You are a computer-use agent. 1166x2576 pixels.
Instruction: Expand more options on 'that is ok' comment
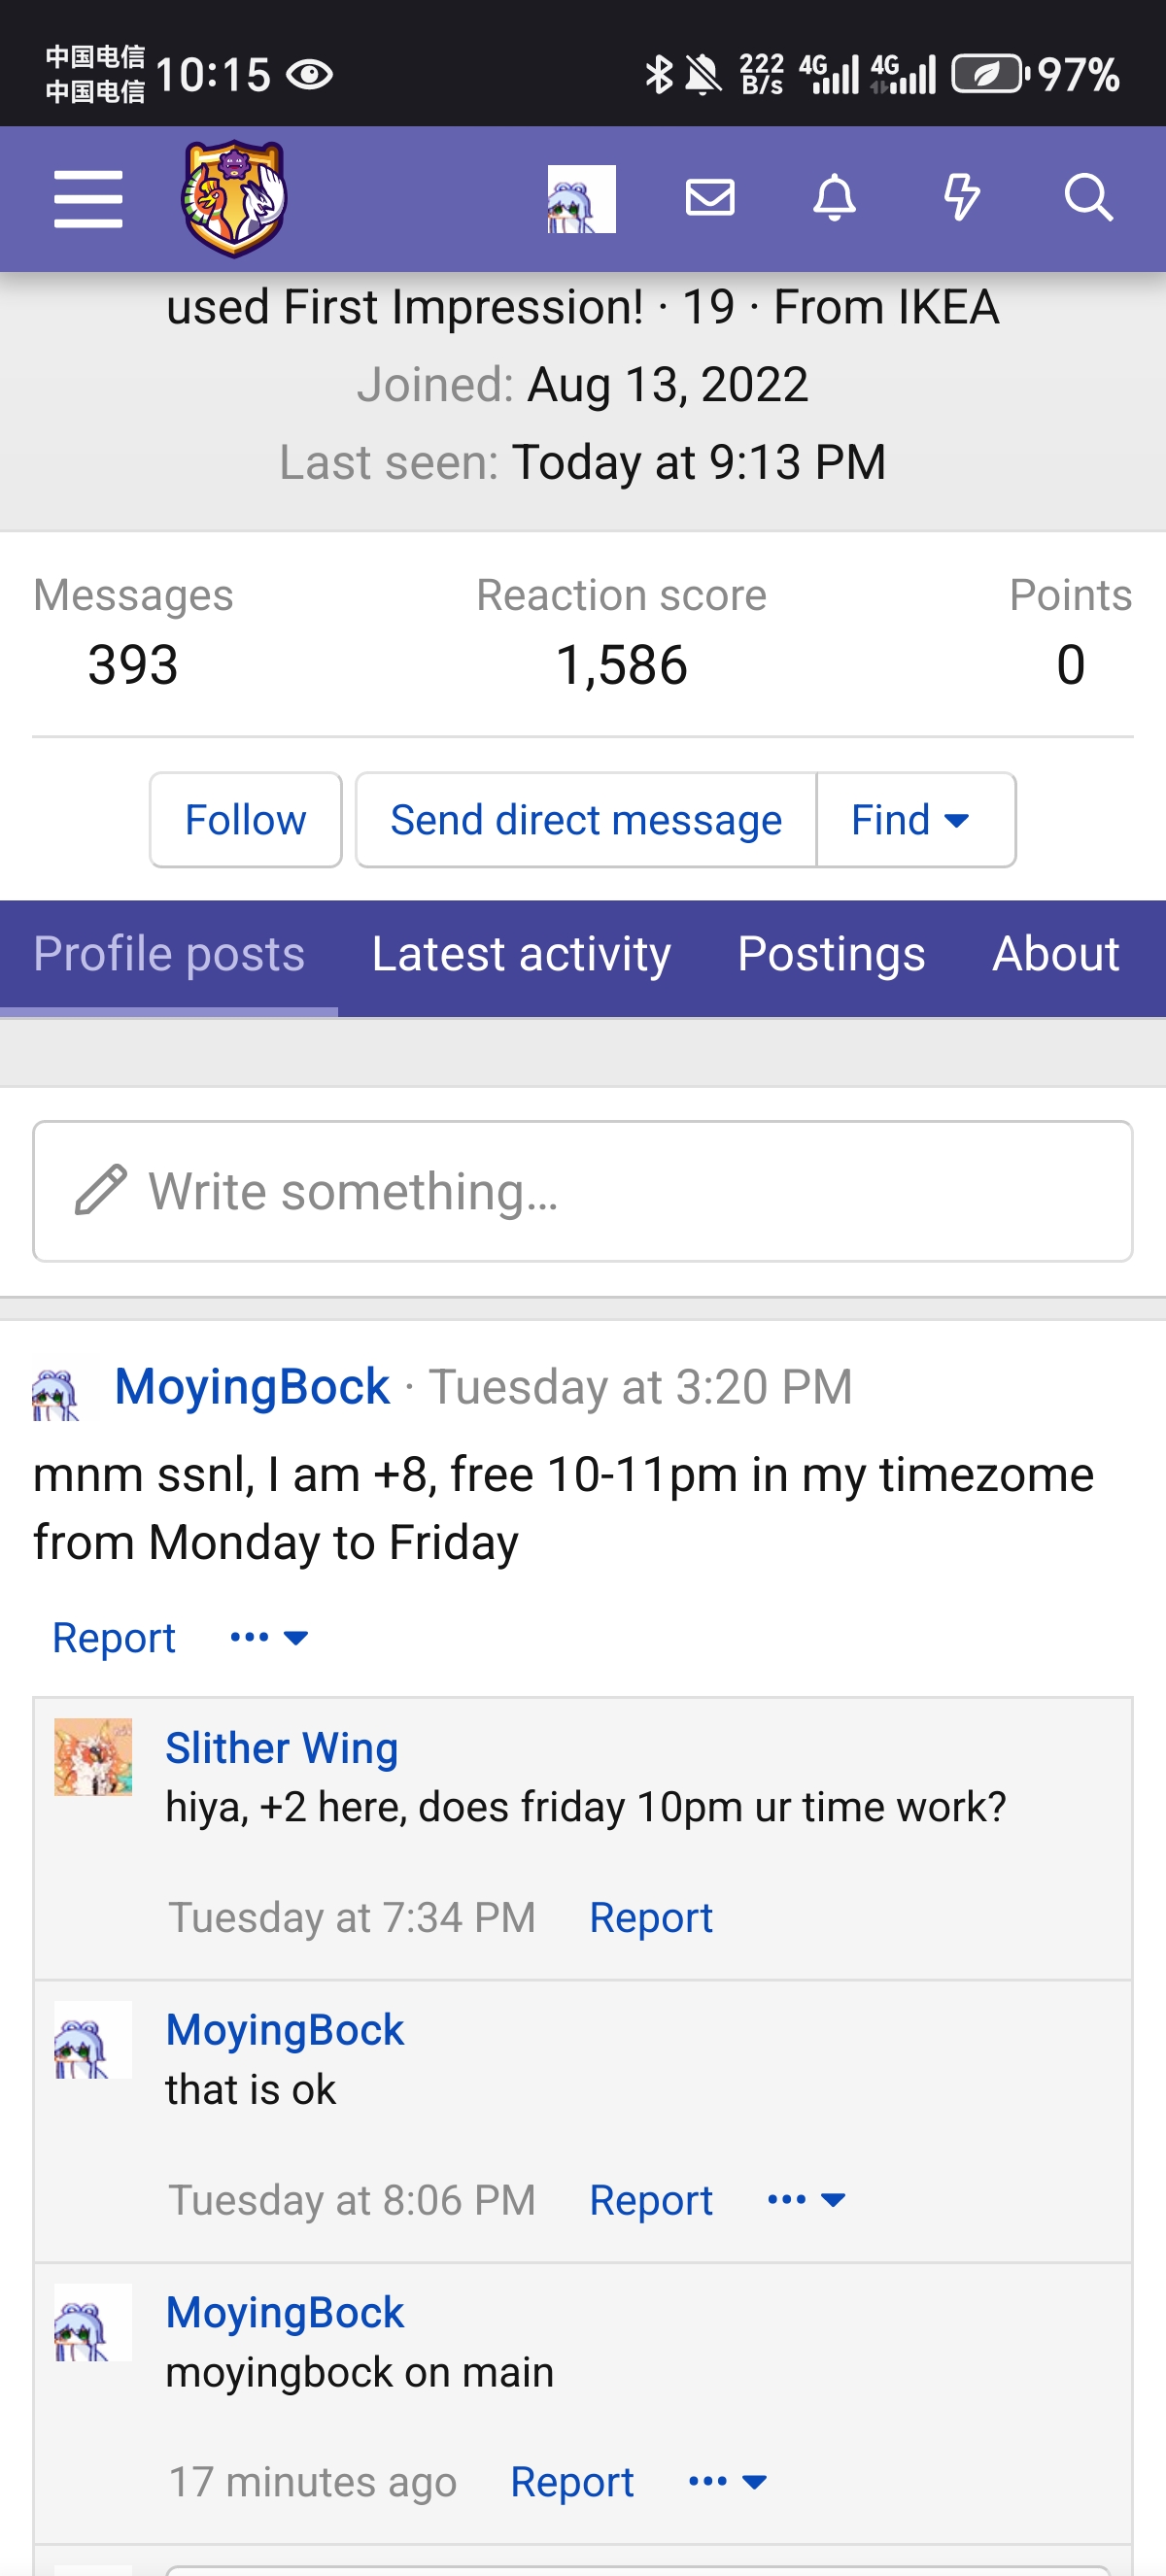coord(806,2200)
